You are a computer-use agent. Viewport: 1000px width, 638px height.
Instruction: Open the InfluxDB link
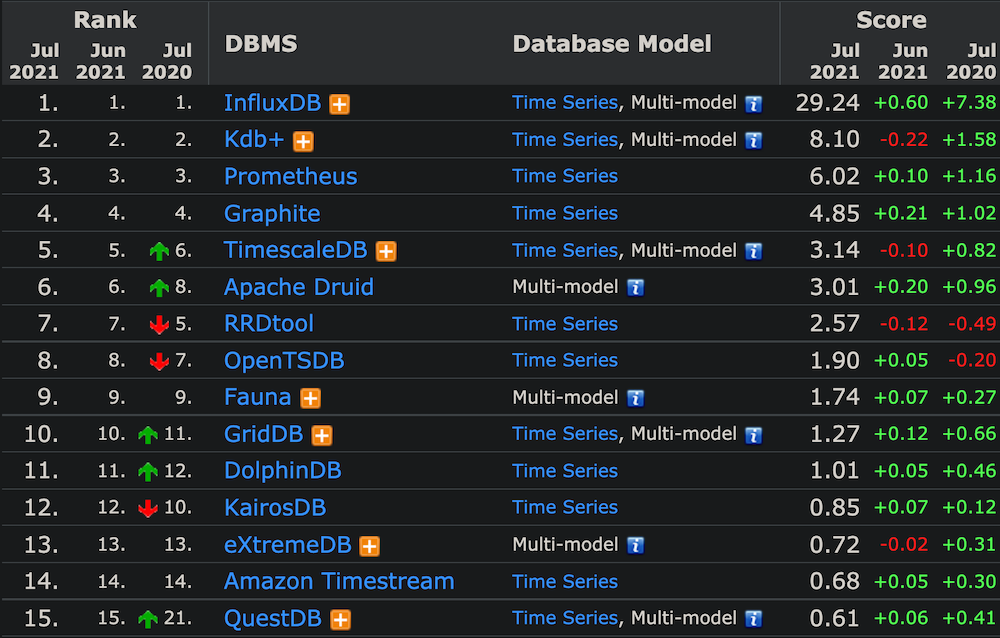pyautogui.click(x=272, y=103)
